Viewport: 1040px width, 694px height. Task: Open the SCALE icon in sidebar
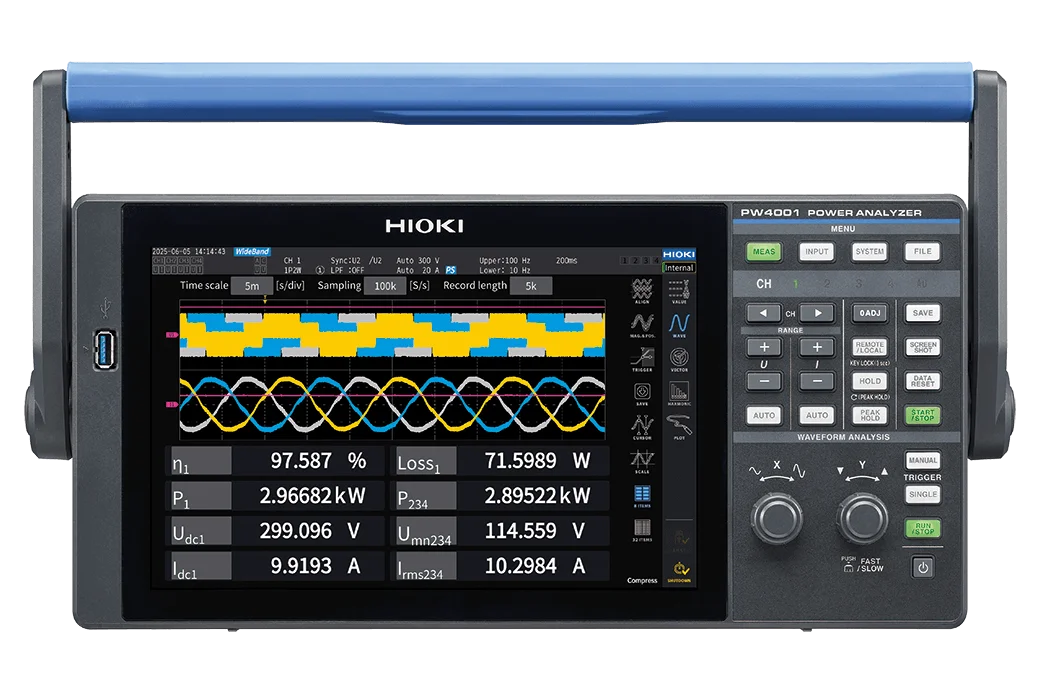coord(642,461)
